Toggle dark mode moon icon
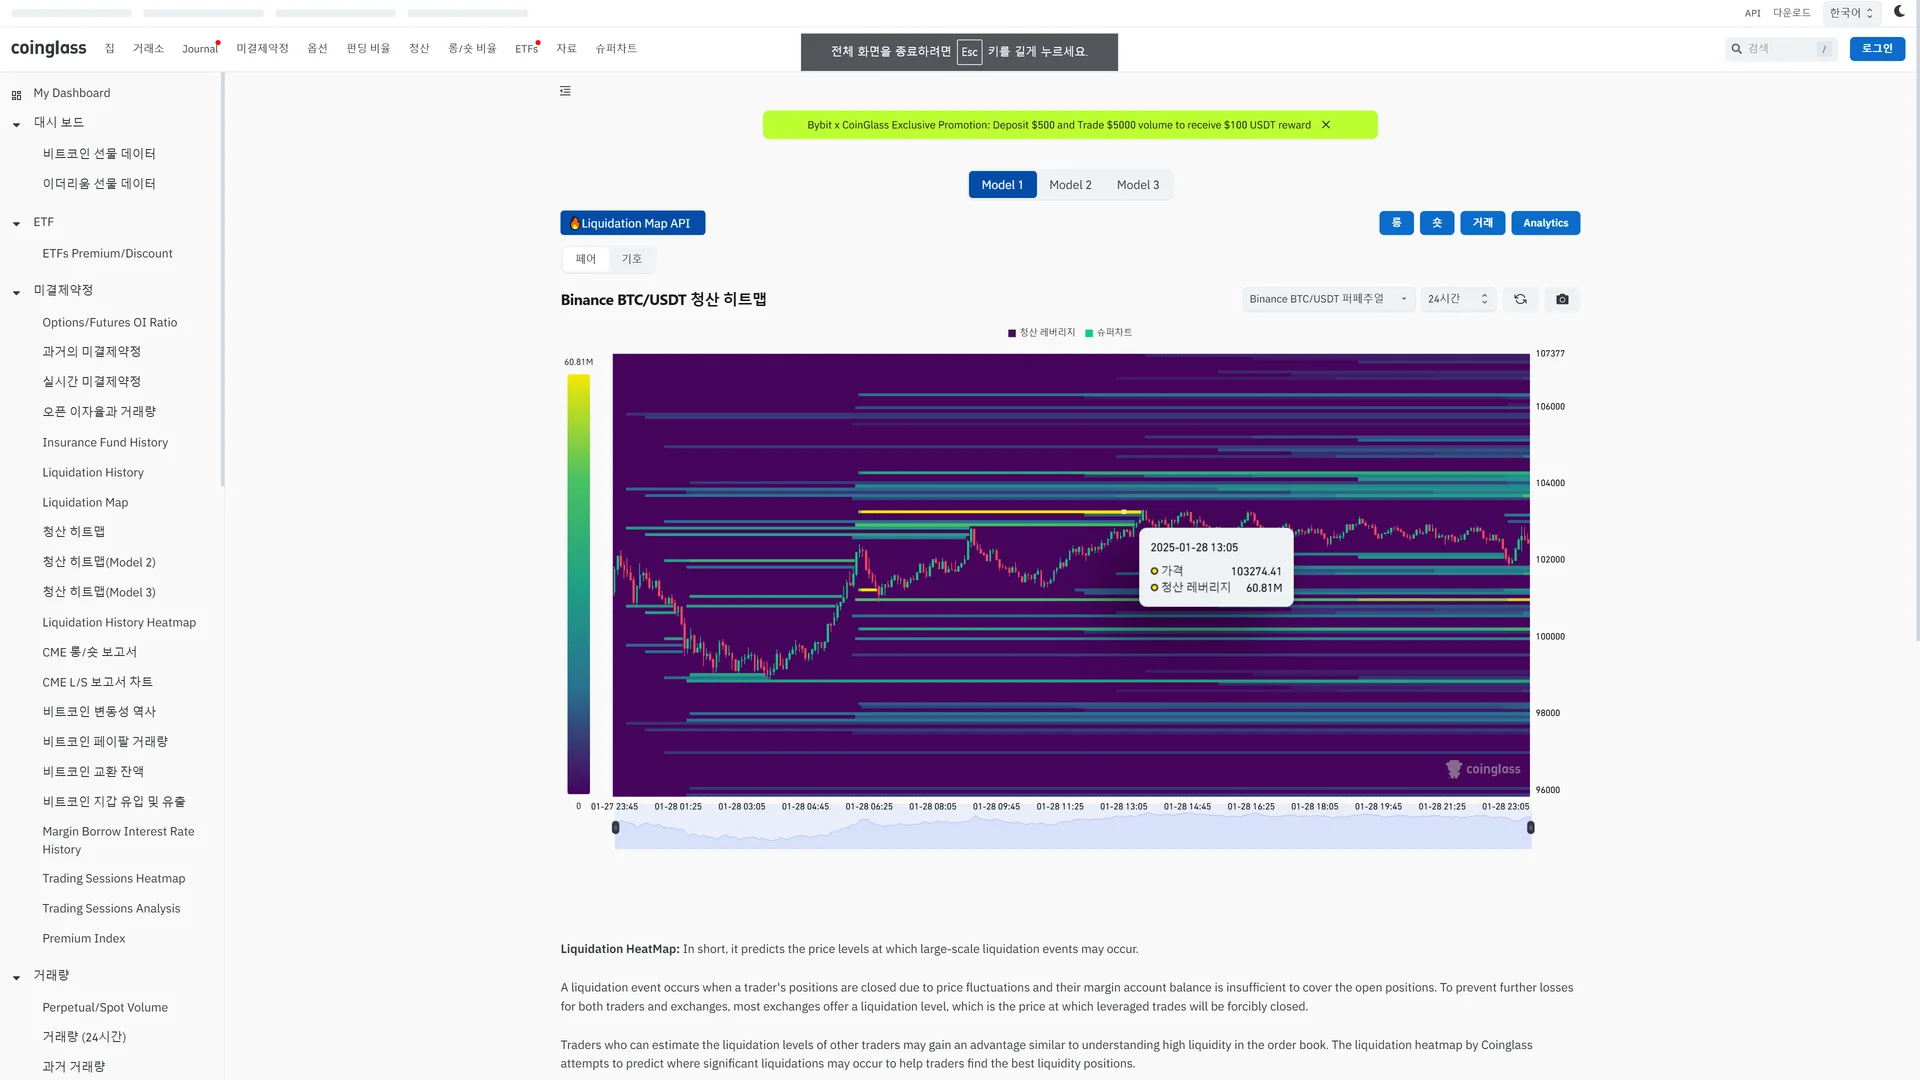This screenshot has height=1080, width=1920. pyautogui.click(x=1899, y=12)
